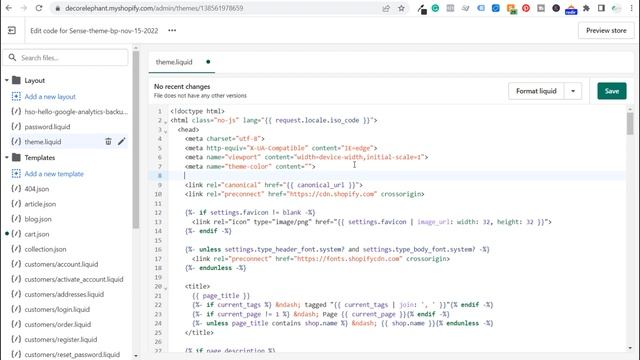The width and height of the screenshot is (640, 360).
Task: Open customers/account.liquid file
Action: [61, 264]
